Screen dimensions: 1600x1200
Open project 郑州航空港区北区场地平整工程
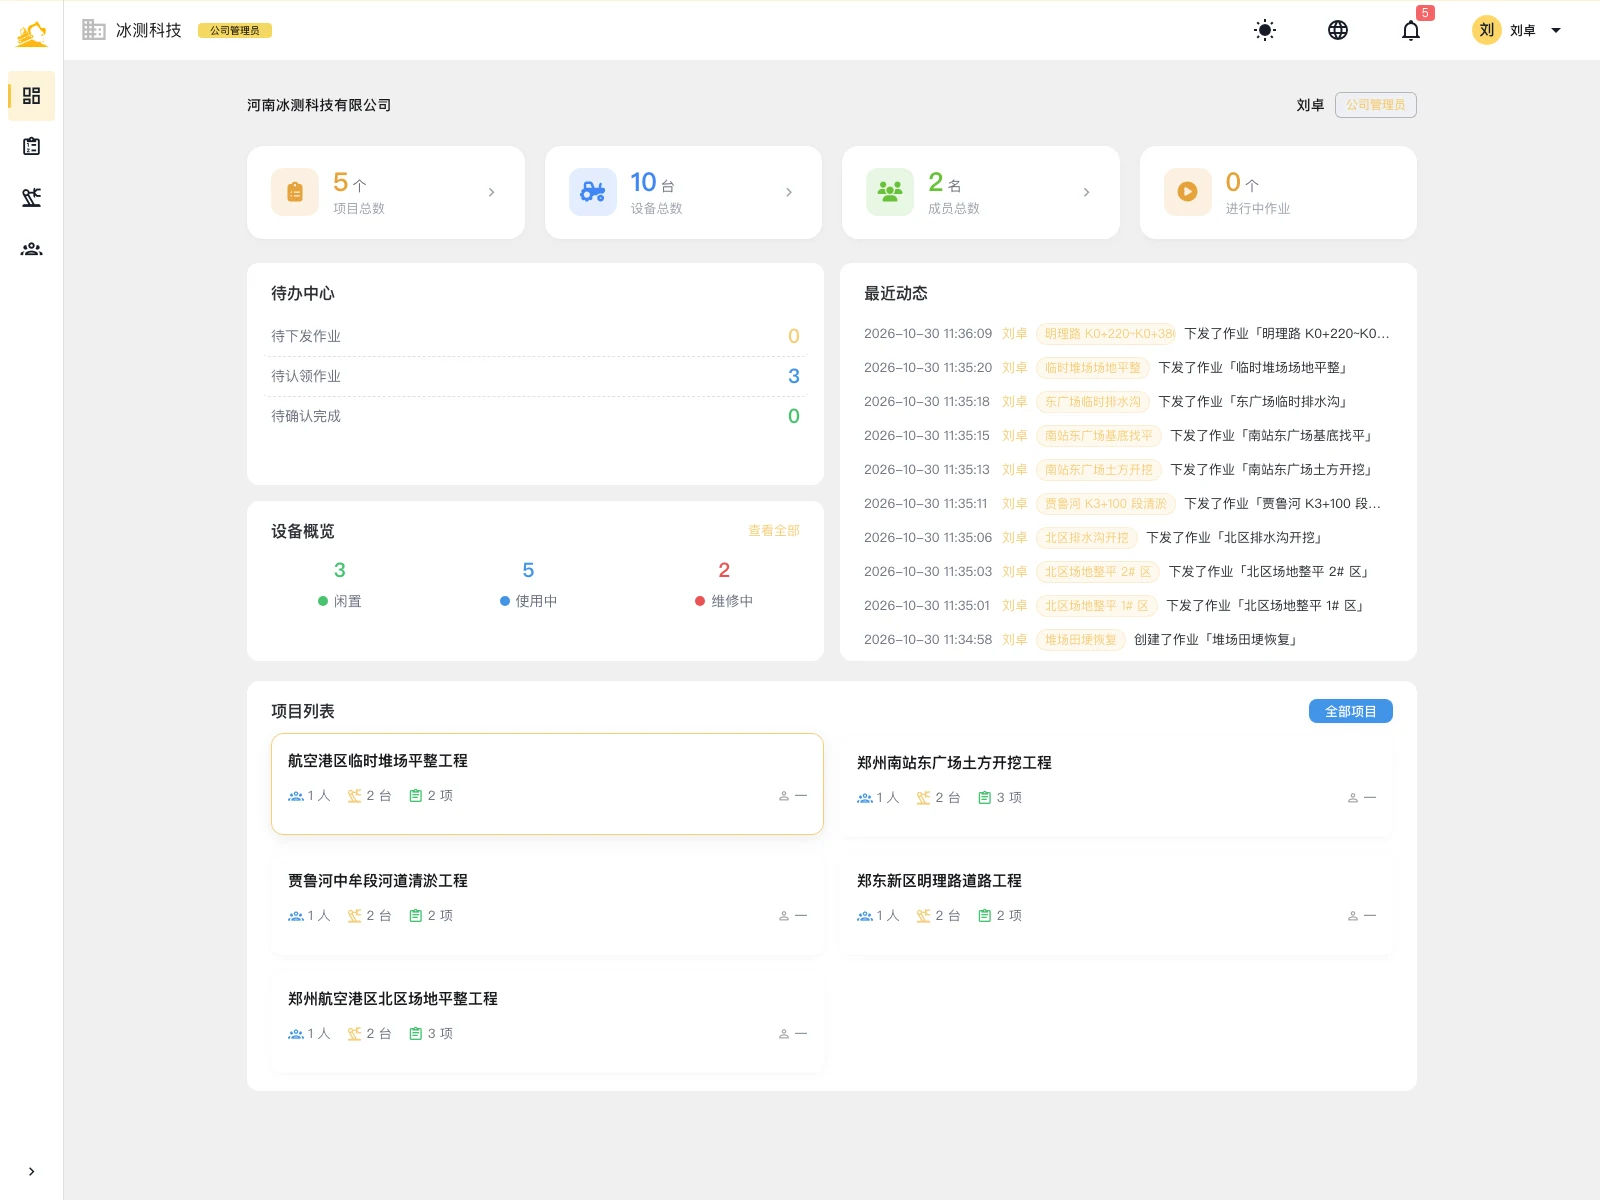tap(547, 1022)
